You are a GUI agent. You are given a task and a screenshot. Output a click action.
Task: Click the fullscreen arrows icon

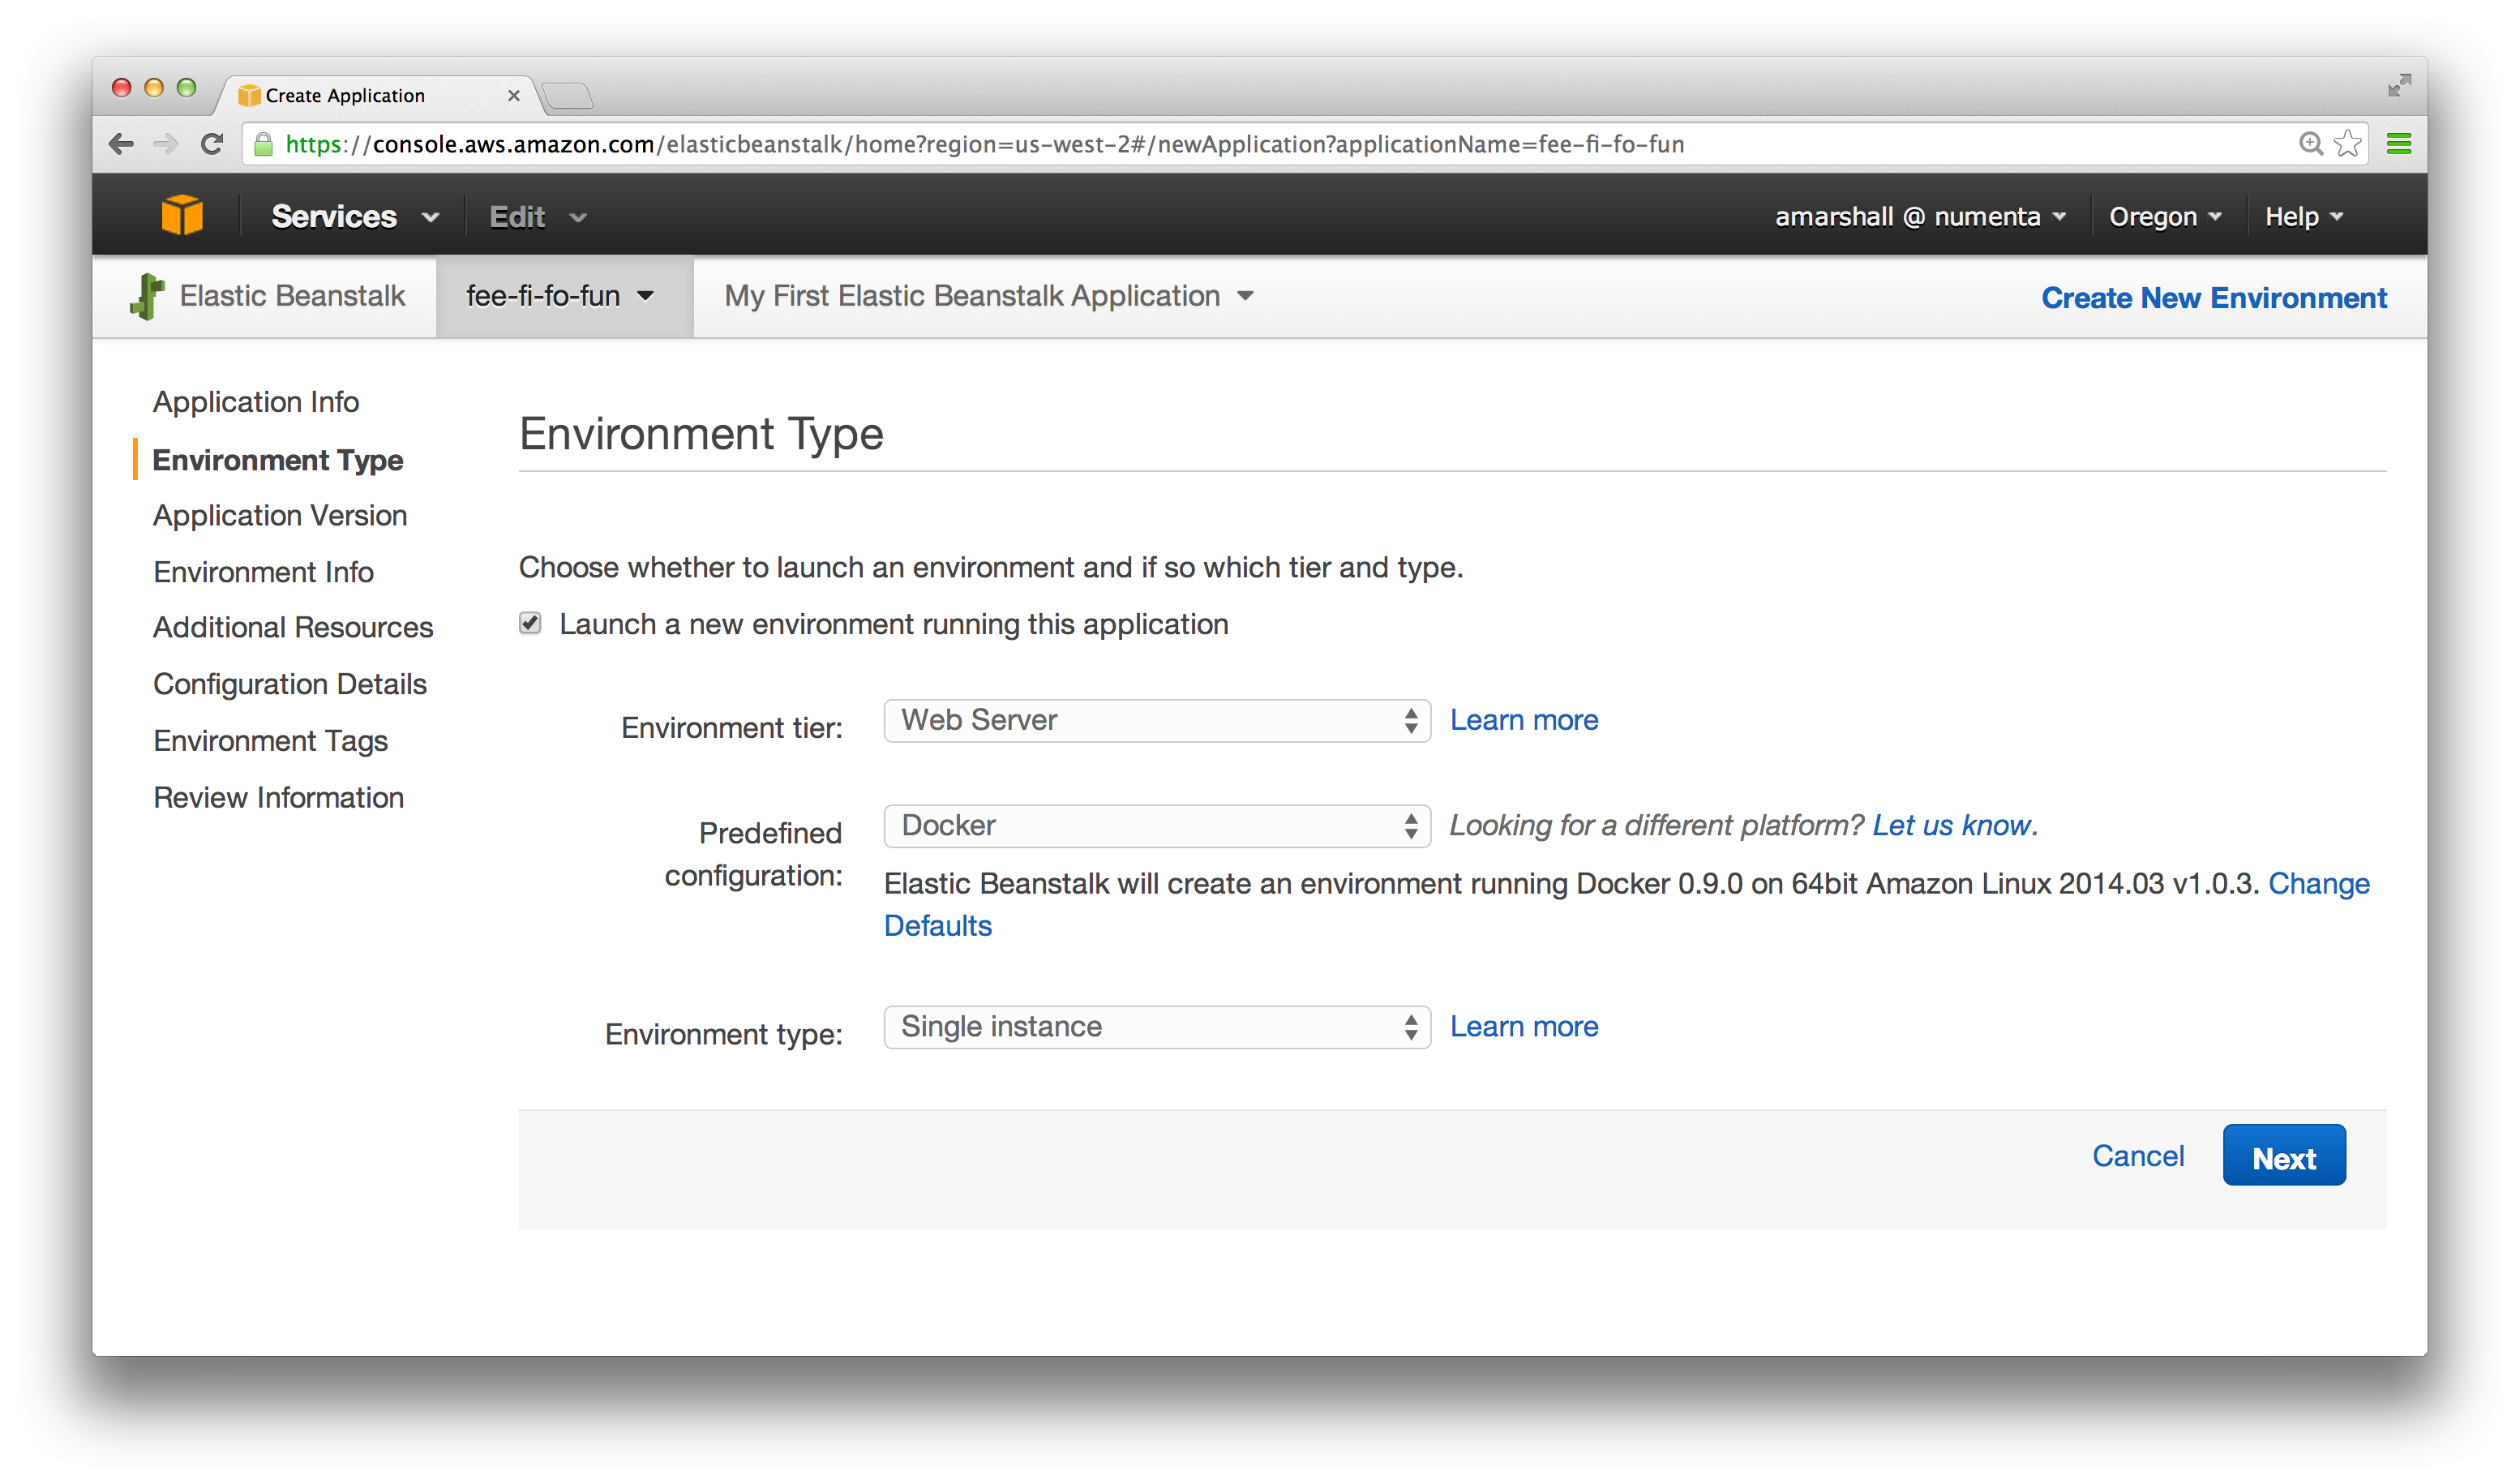[2399, 86]
